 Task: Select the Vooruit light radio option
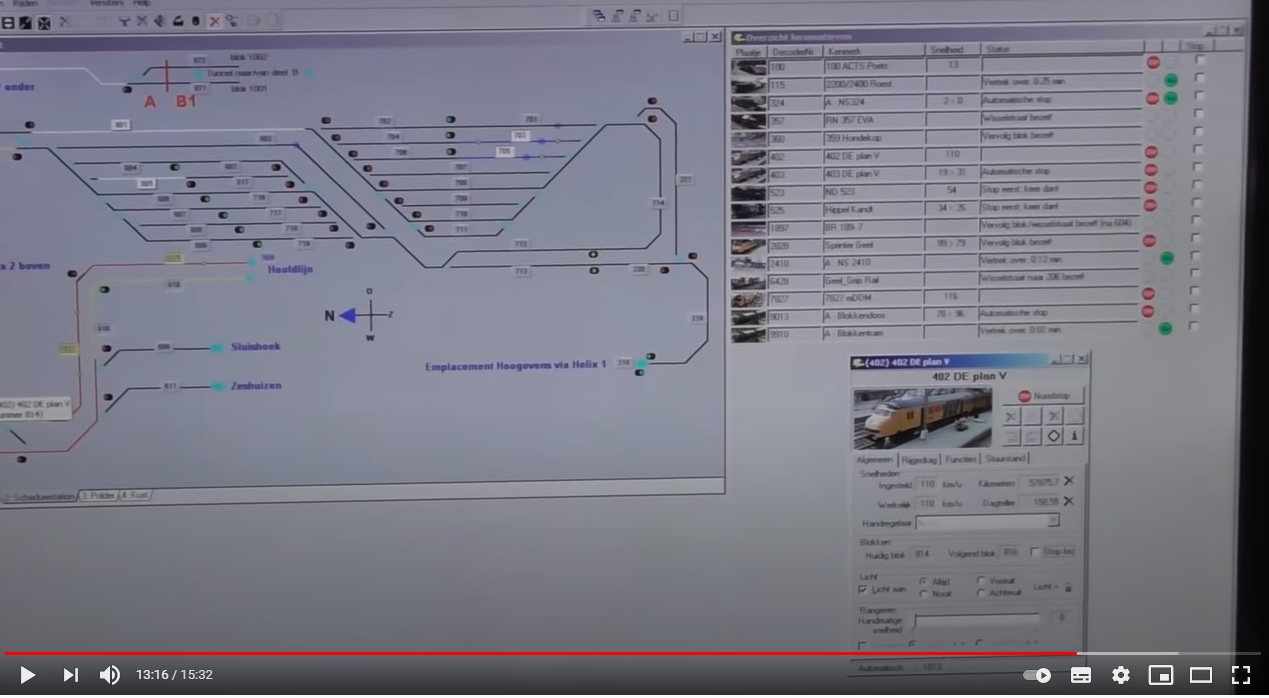[980, 580]
